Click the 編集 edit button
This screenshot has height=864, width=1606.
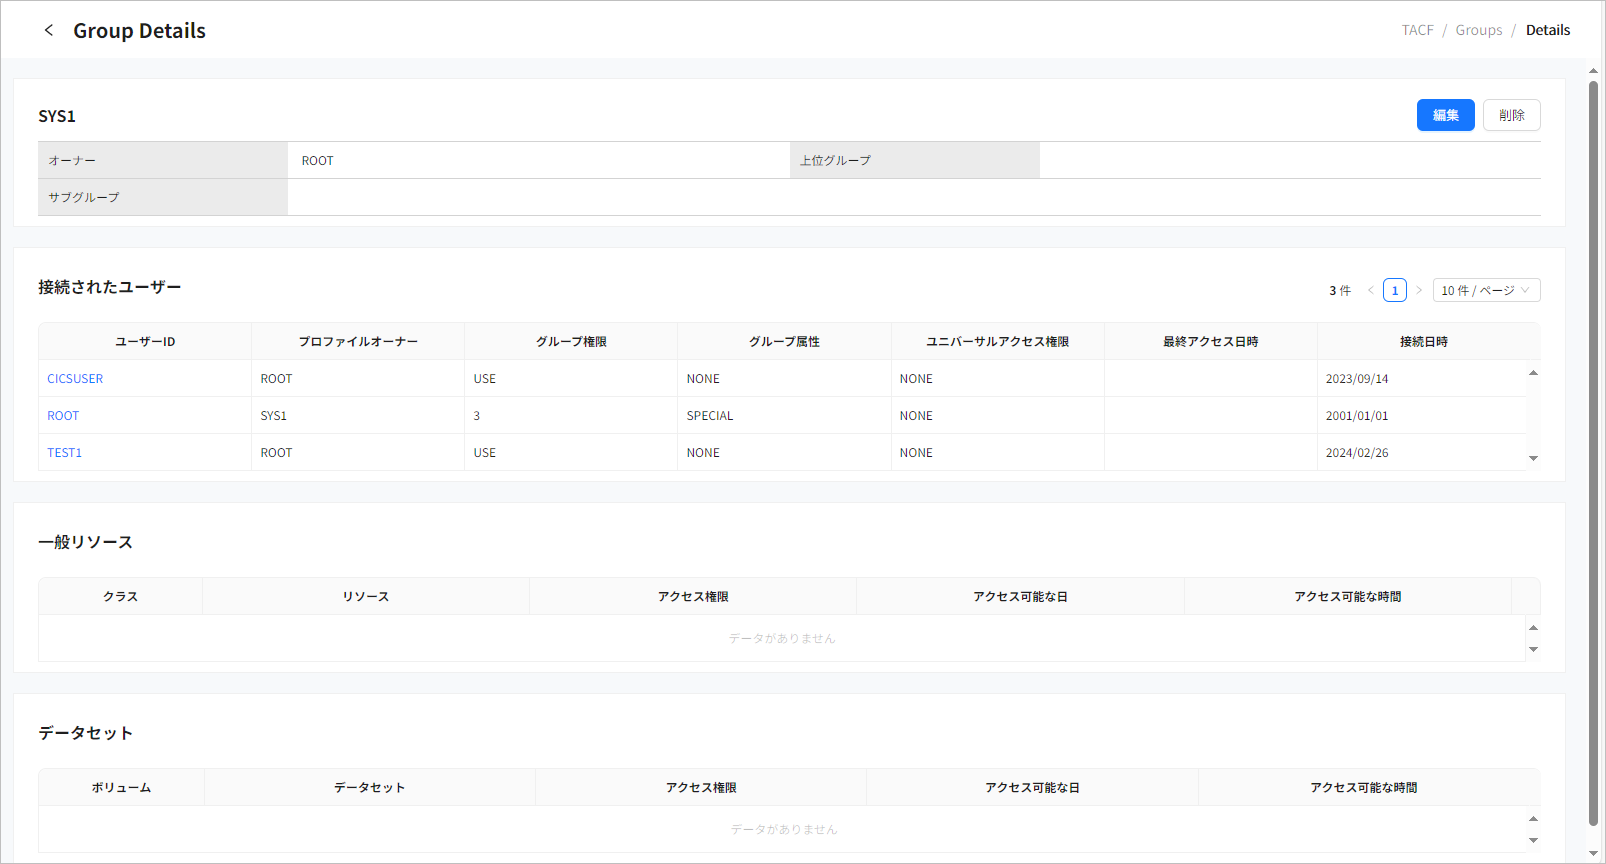(x=1445, y=115)
